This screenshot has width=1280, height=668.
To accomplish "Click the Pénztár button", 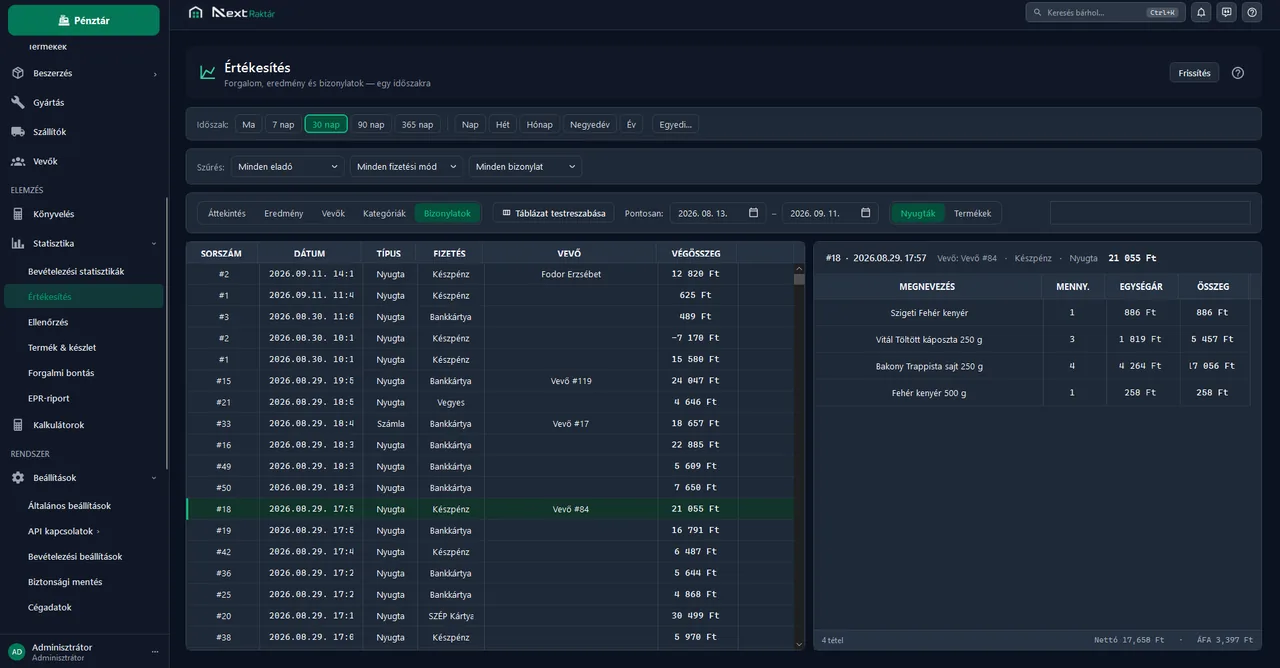I will pos(84,20).
